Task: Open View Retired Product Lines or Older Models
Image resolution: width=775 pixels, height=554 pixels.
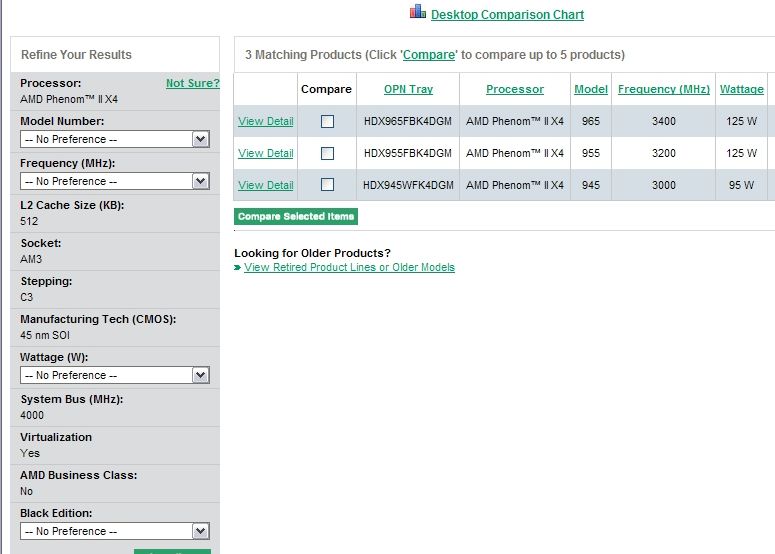Action: [349, 267]
